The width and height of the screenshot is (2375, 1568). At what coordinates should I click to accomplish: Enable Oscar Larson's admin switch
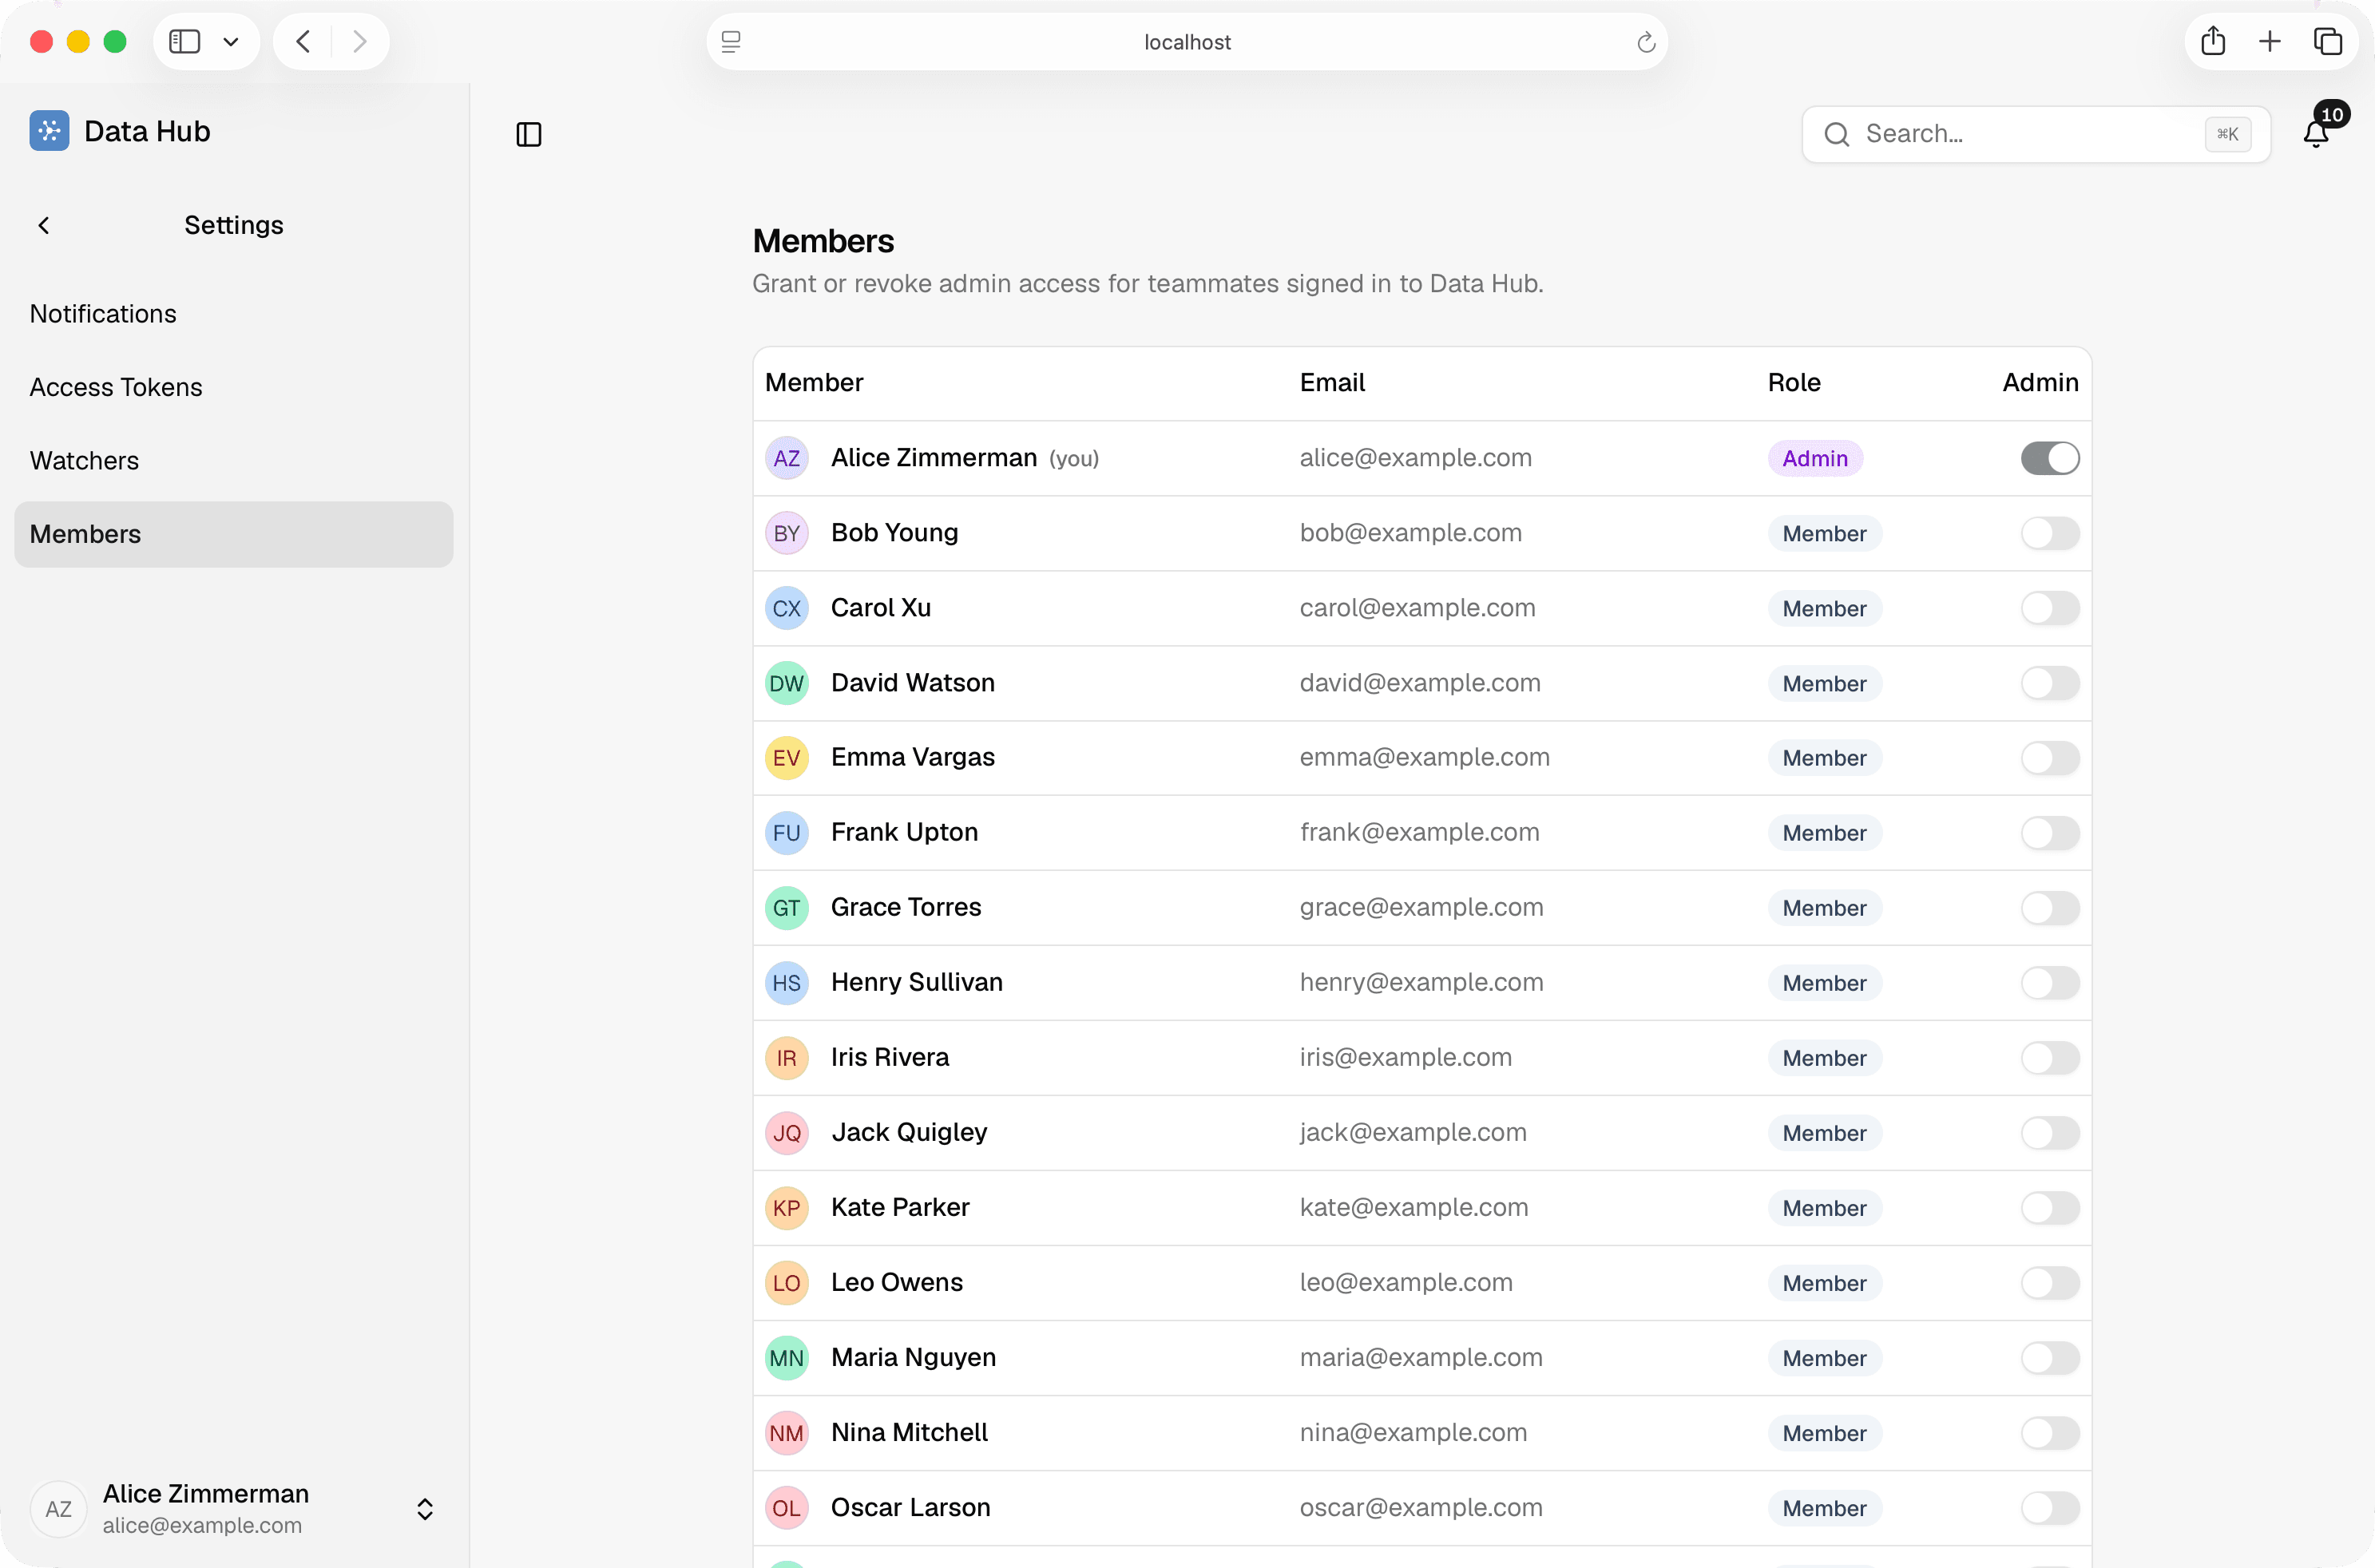(2050, 1508)
